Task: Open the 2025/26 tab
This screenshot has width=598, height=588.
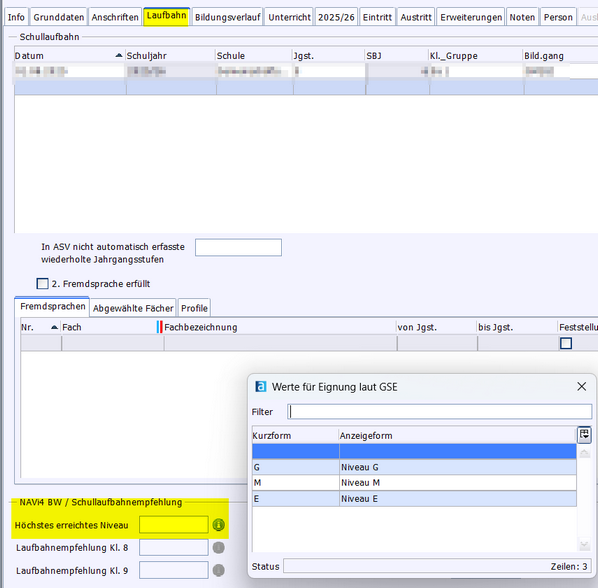Action: [336, 18]
